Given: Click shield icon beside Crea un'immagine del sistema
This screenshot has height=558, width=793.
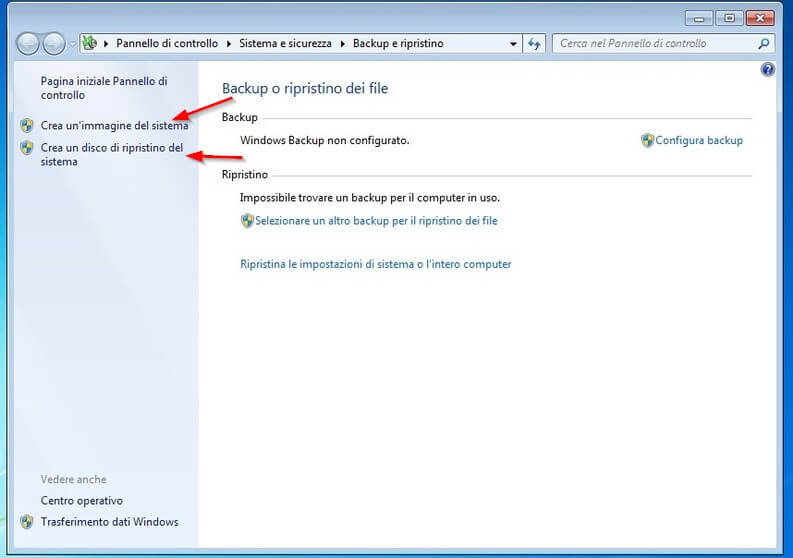Looking at the screenshot, I should coord(27,125).
